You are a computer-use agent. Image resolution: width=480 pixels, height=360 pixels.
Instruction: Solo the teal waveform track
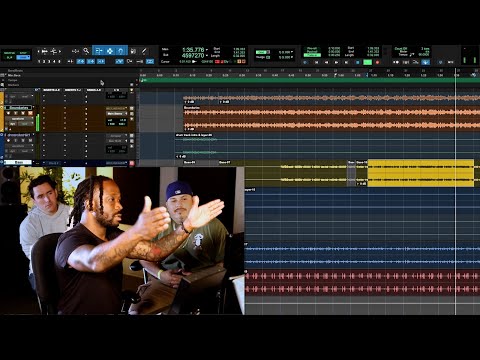[x=23, y=141]
